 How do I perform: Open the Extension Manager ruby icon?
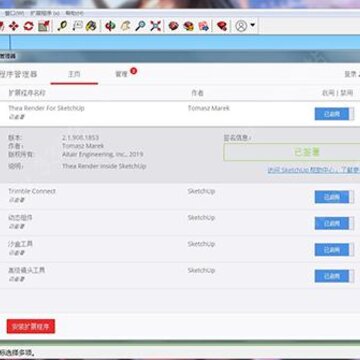[x=222, y=26]
